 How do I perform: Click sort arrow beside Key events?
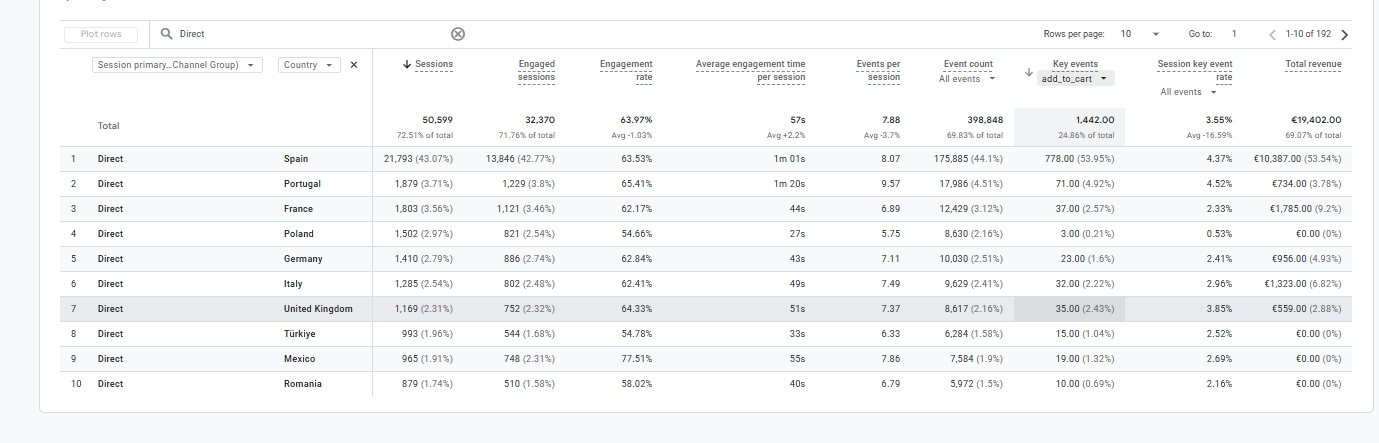point(1029,71)
